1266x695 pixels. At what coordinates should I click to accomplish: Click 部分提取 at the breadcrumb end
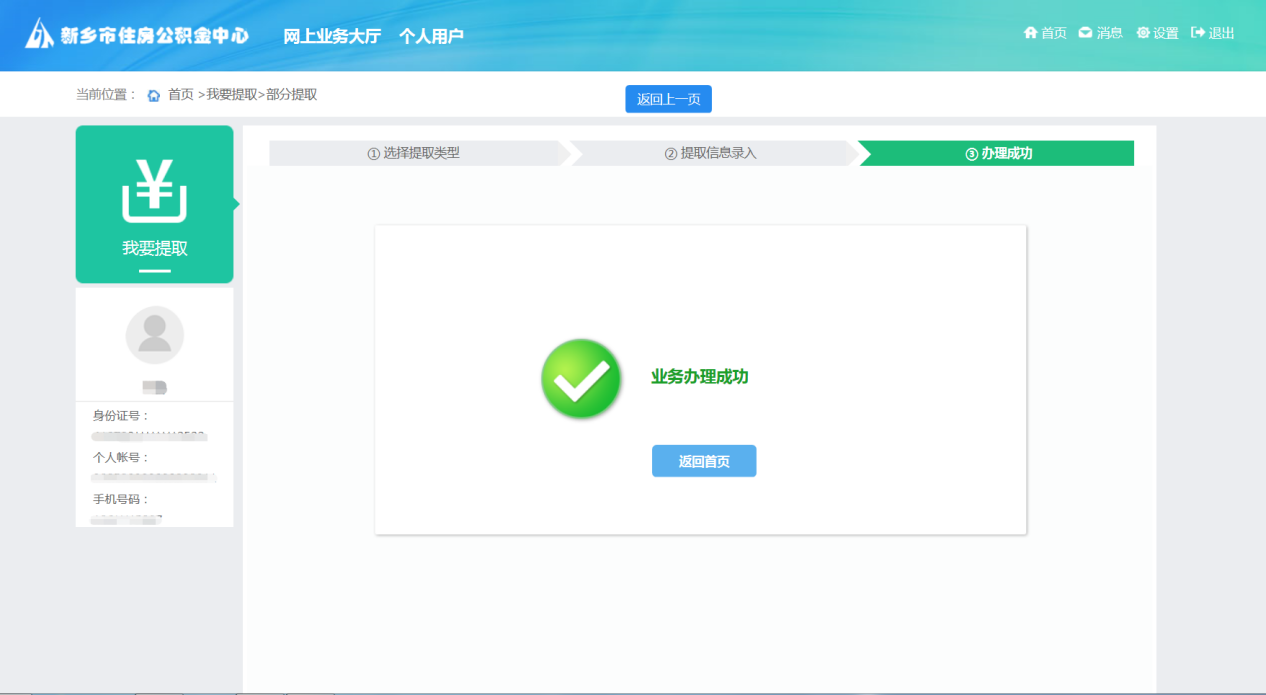(x=292, y=95)
